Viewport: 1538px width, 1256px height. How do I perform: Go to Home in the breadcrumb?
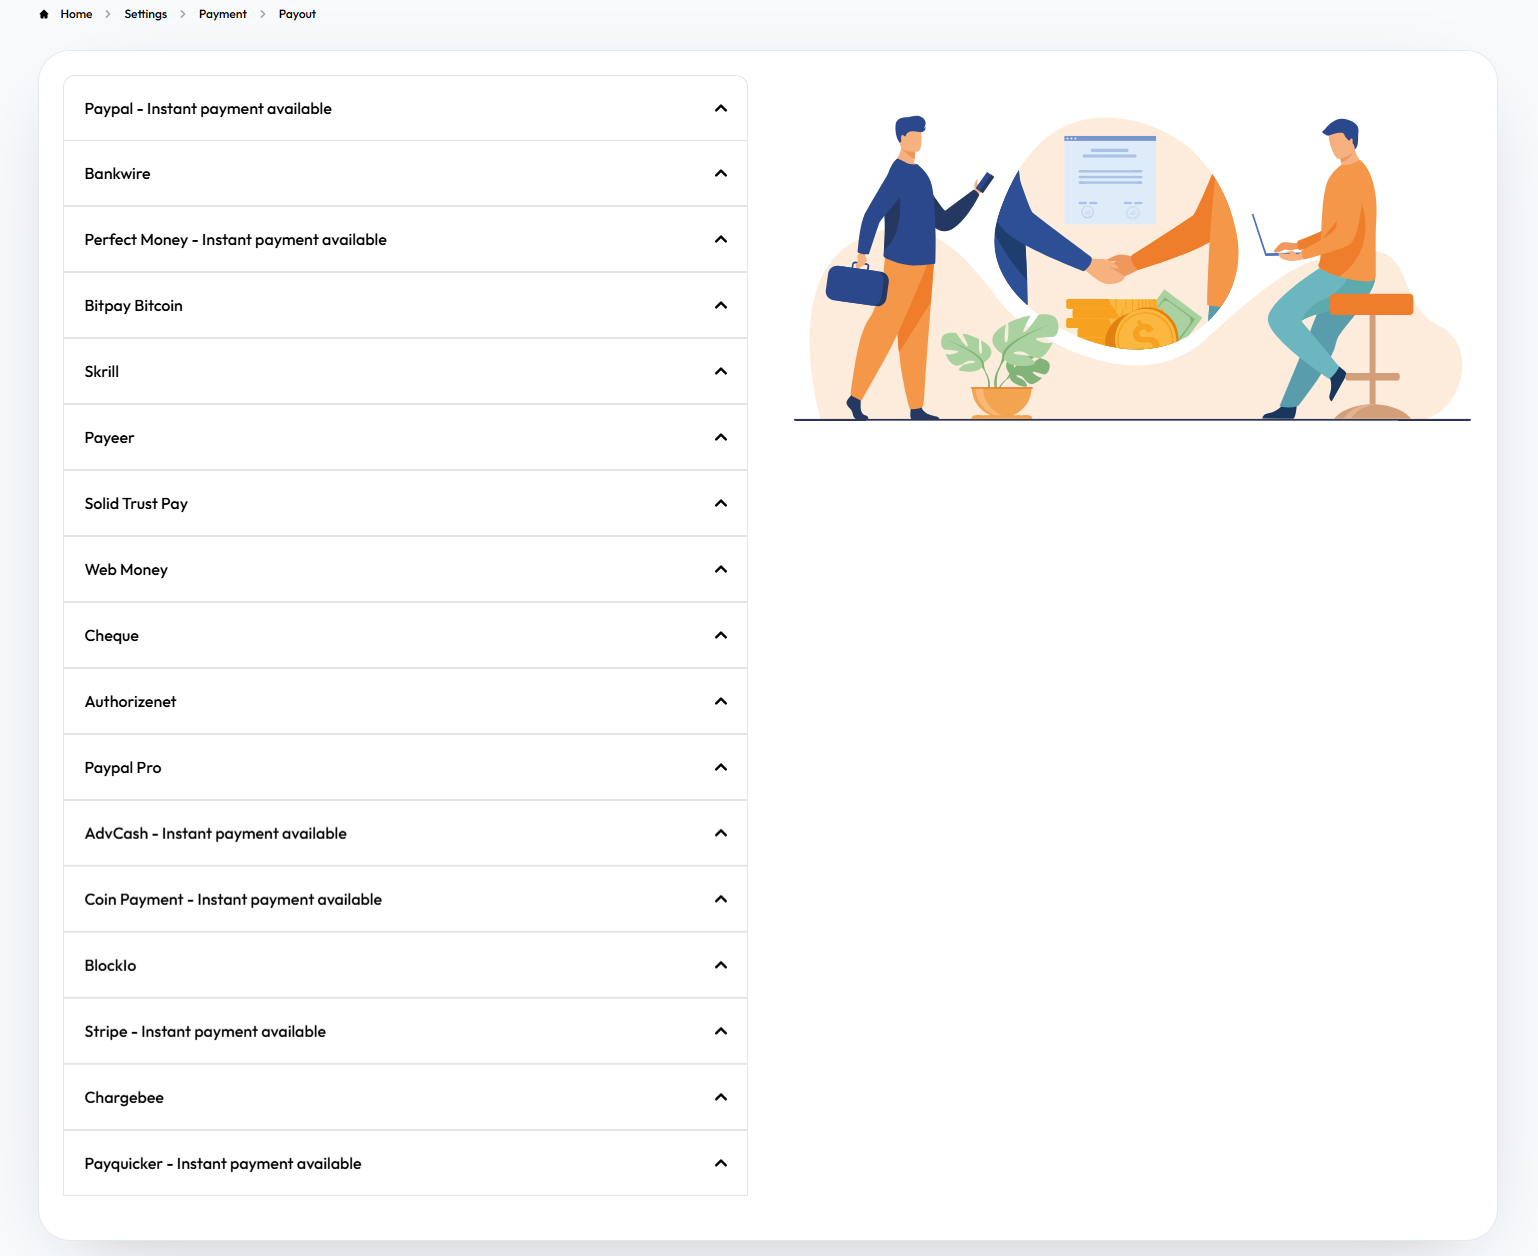(x=76, y=14)
